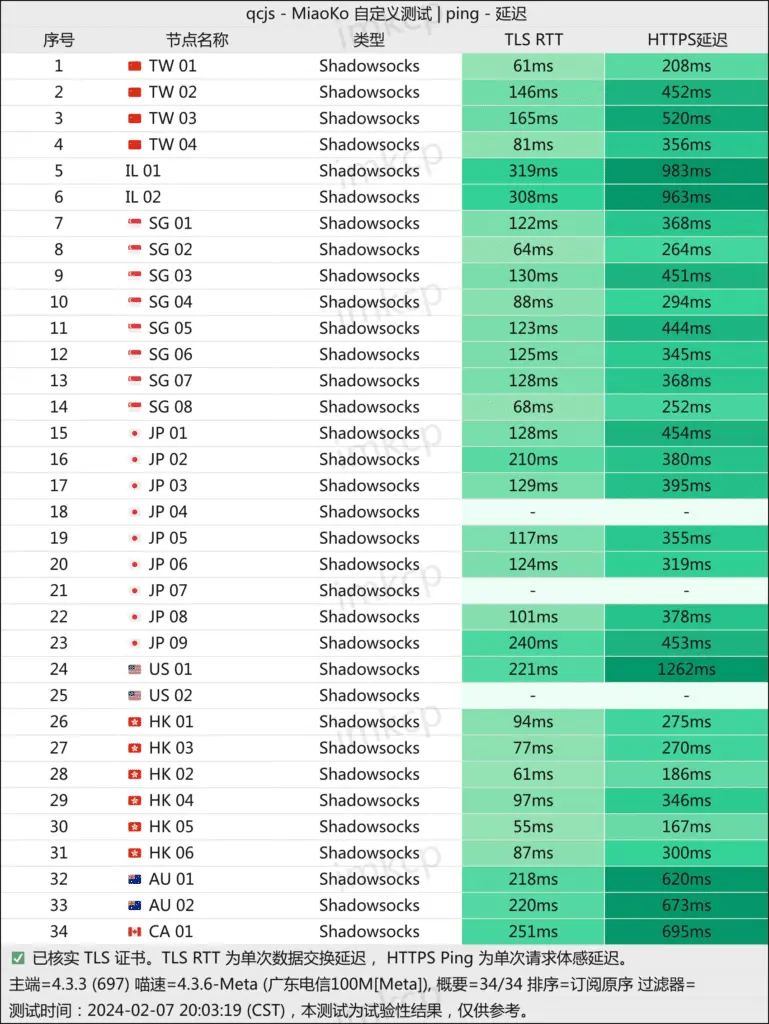The image size is (769, 1024).
Task: Click the IL 01 node name
Action: click(143, 171)
